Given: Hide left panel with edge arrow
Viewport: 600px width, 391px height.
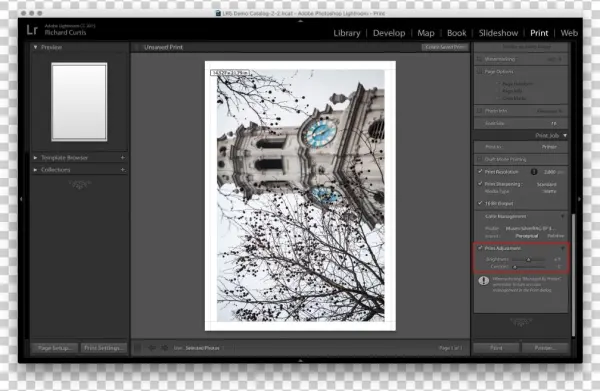Looking at the screenshot, I should tap(21, 199).
